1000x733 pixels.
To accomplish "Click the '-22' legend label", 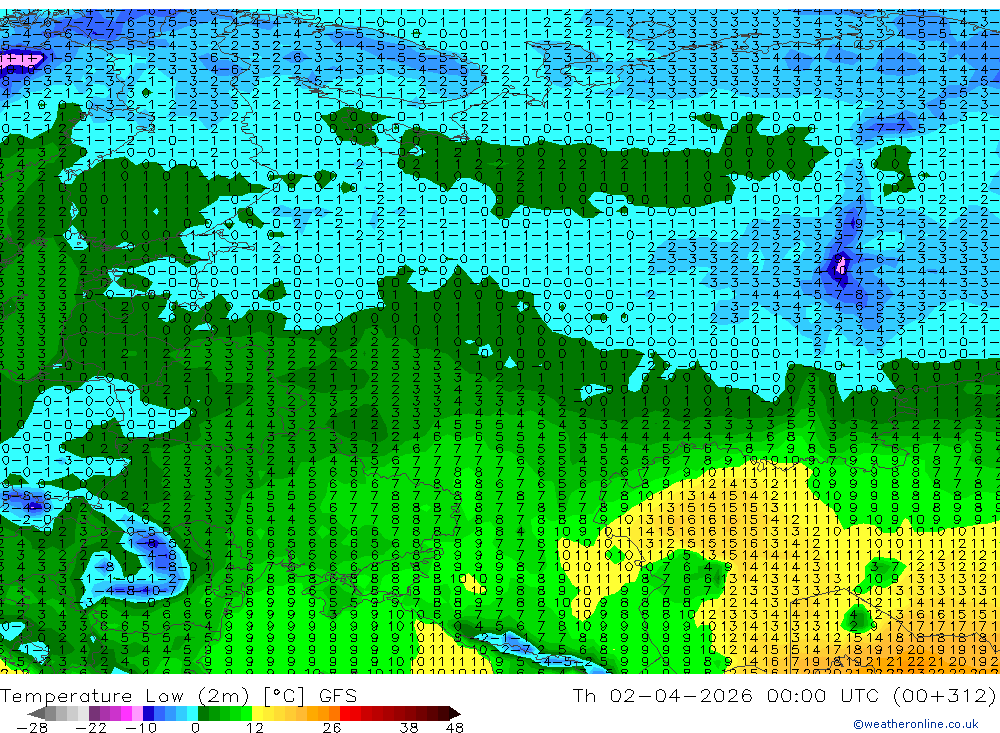I will (91, 727).
